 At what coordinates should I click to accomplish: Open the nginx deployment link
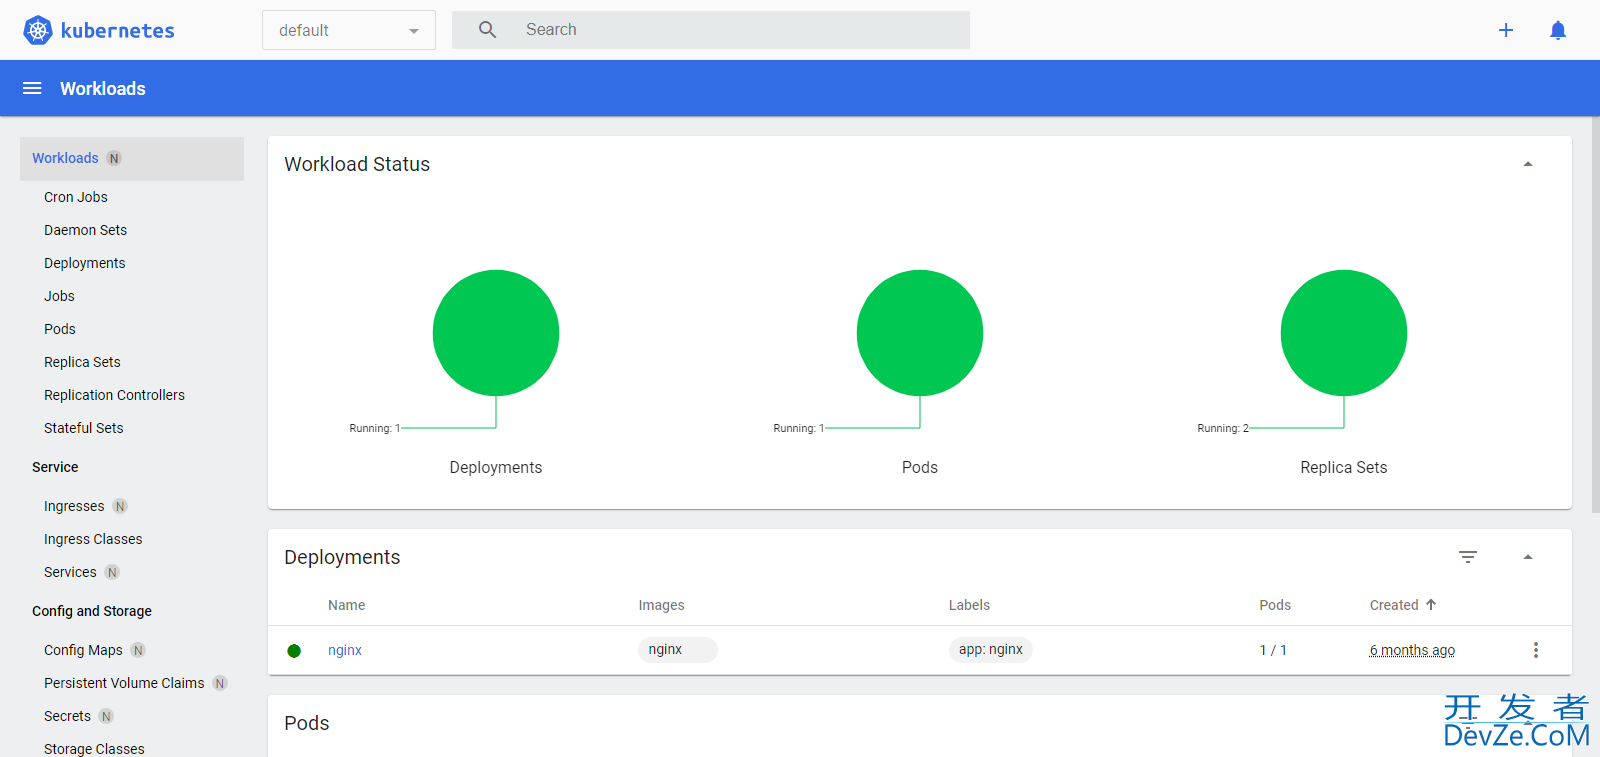[x=345, y=650]
